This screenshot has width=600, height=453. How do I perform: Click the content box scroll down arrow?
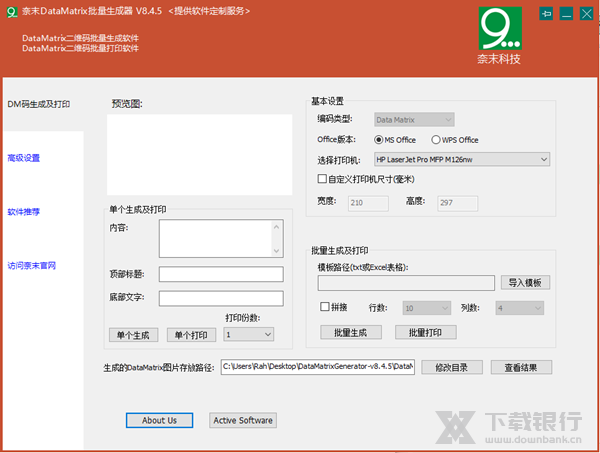tap(277, 251)
